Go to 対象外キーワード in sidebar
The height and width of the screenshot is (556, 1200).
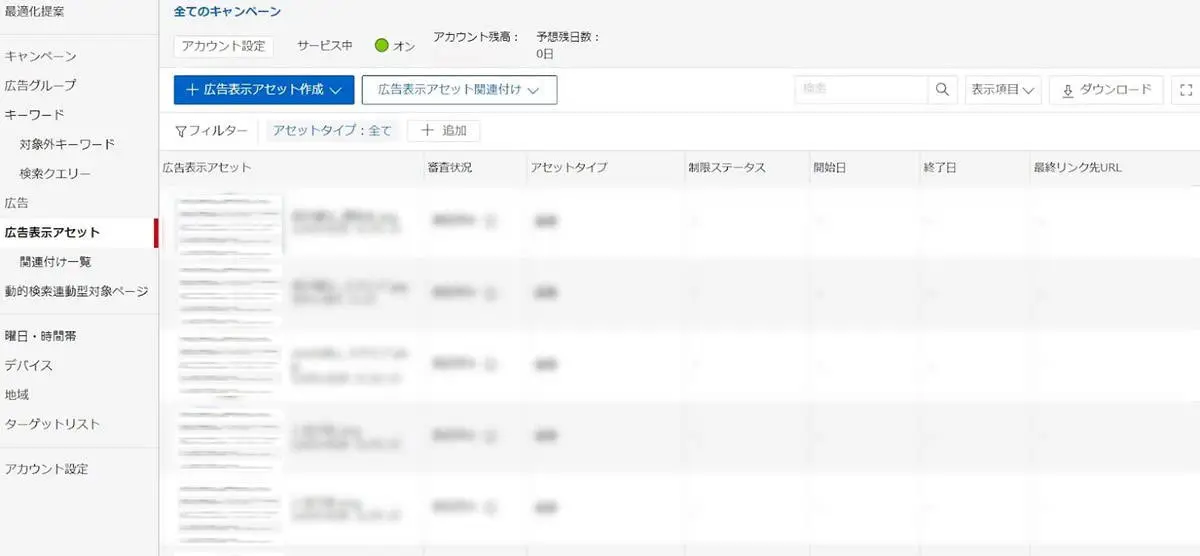67,144
